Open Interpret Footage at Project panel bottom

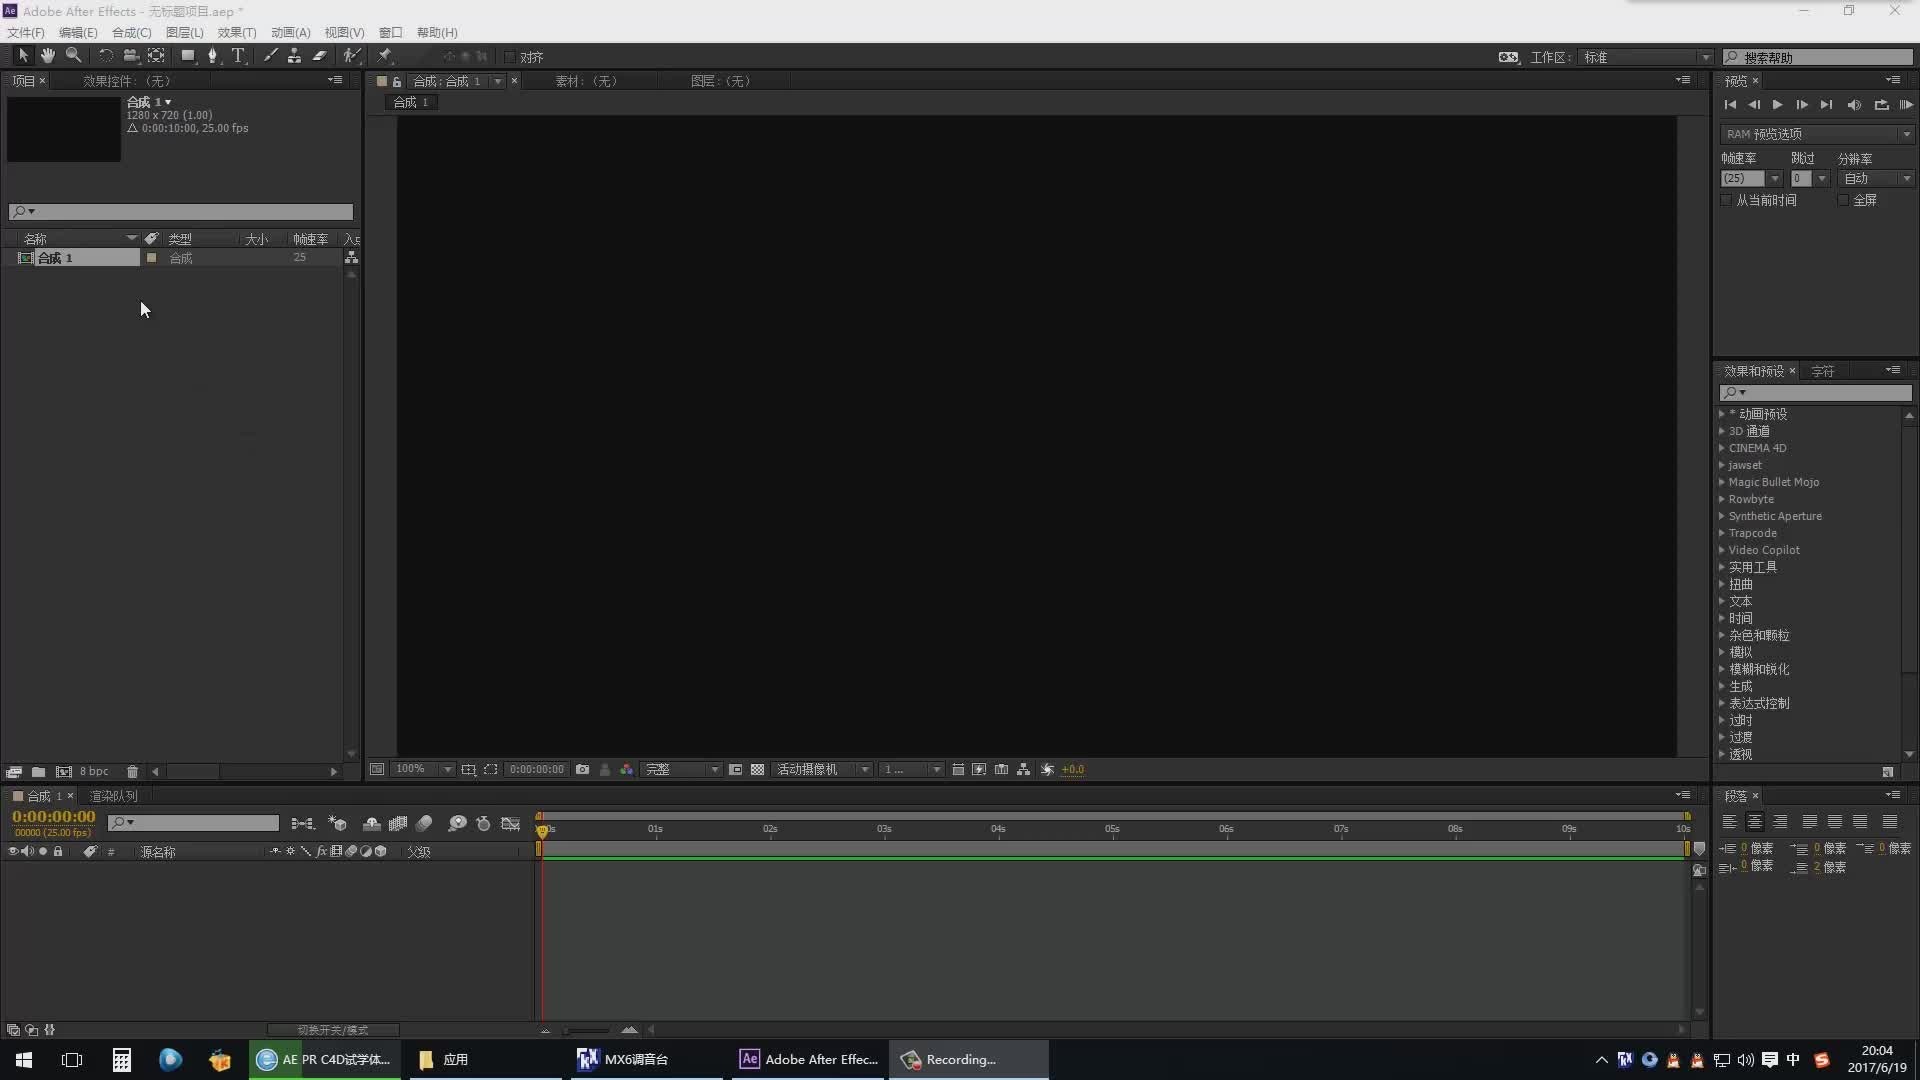14,772
